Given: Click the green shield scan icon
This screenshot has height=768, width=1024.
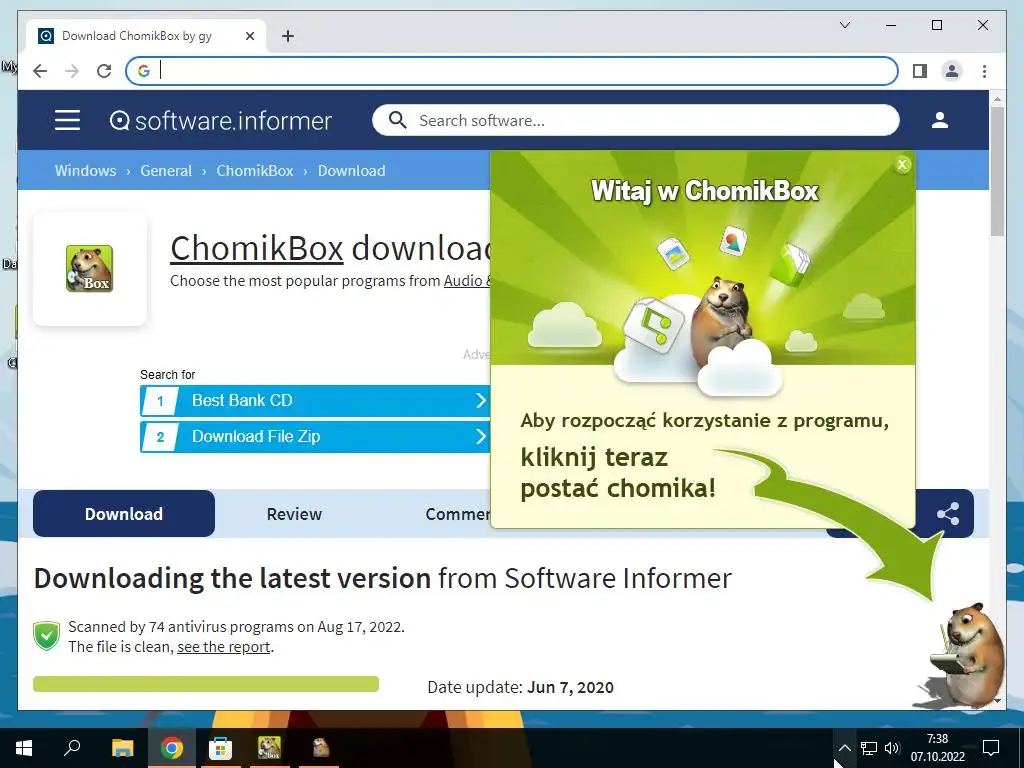Looking at the screenshot, I should [46, 636].
